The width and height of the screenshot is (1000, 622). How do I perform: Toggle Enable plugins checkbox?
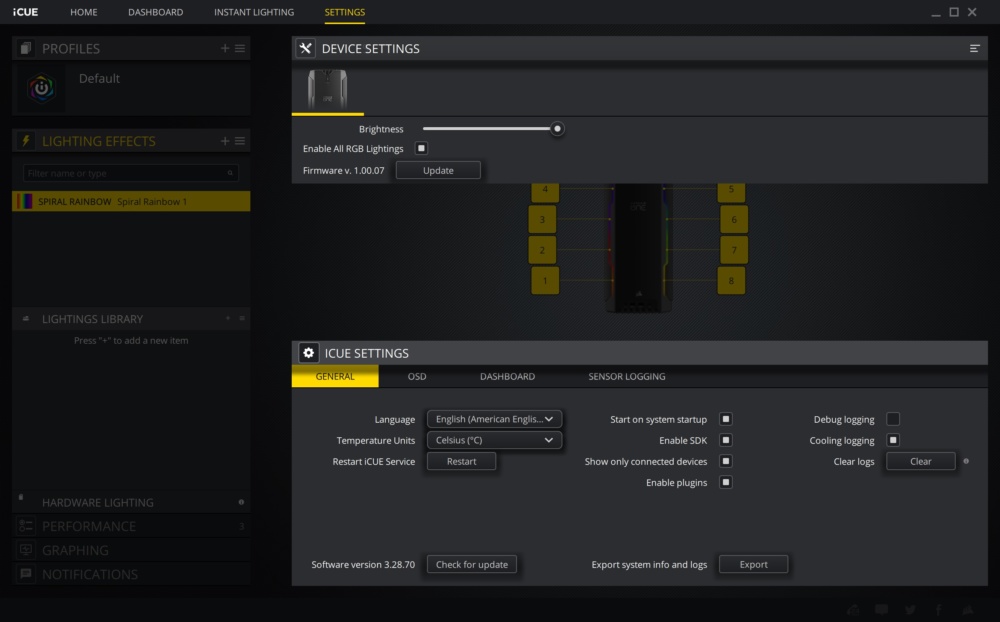726,482
